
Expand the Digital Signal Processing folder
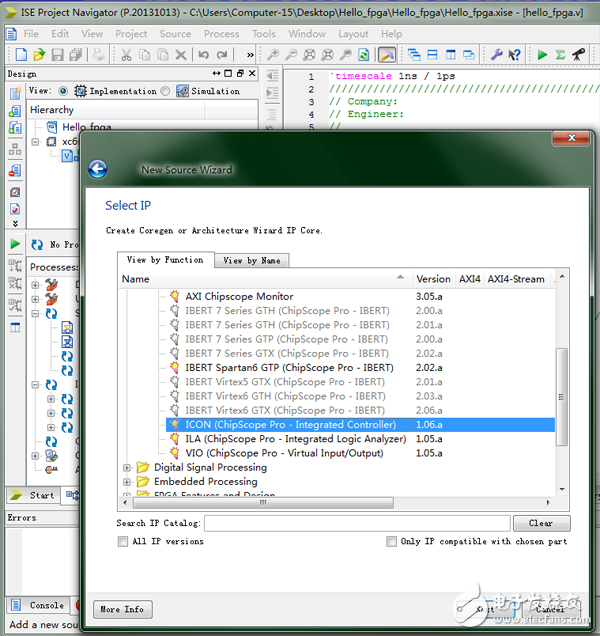[127, 468]
